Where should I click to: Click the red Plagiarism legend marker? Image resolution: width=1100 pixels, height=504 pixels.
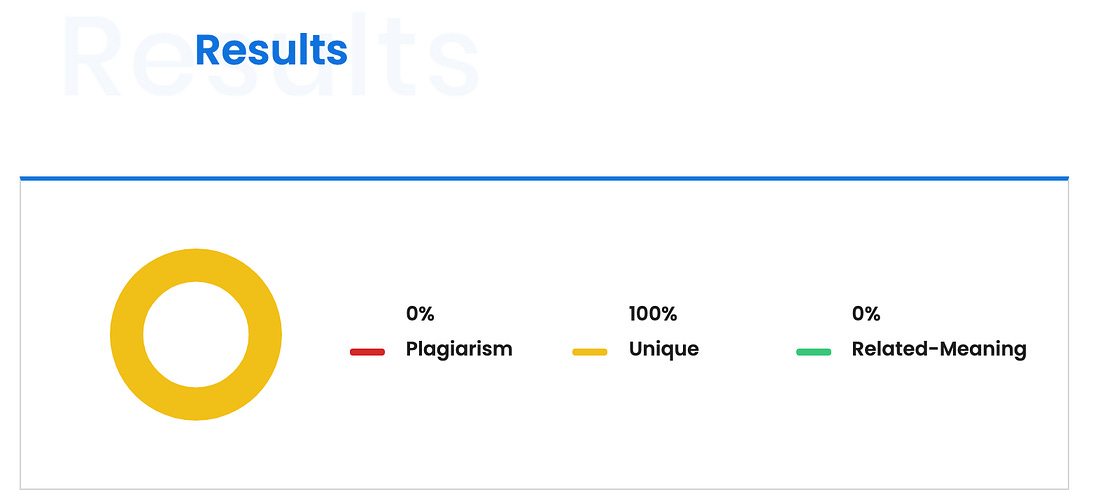[367, 352]
